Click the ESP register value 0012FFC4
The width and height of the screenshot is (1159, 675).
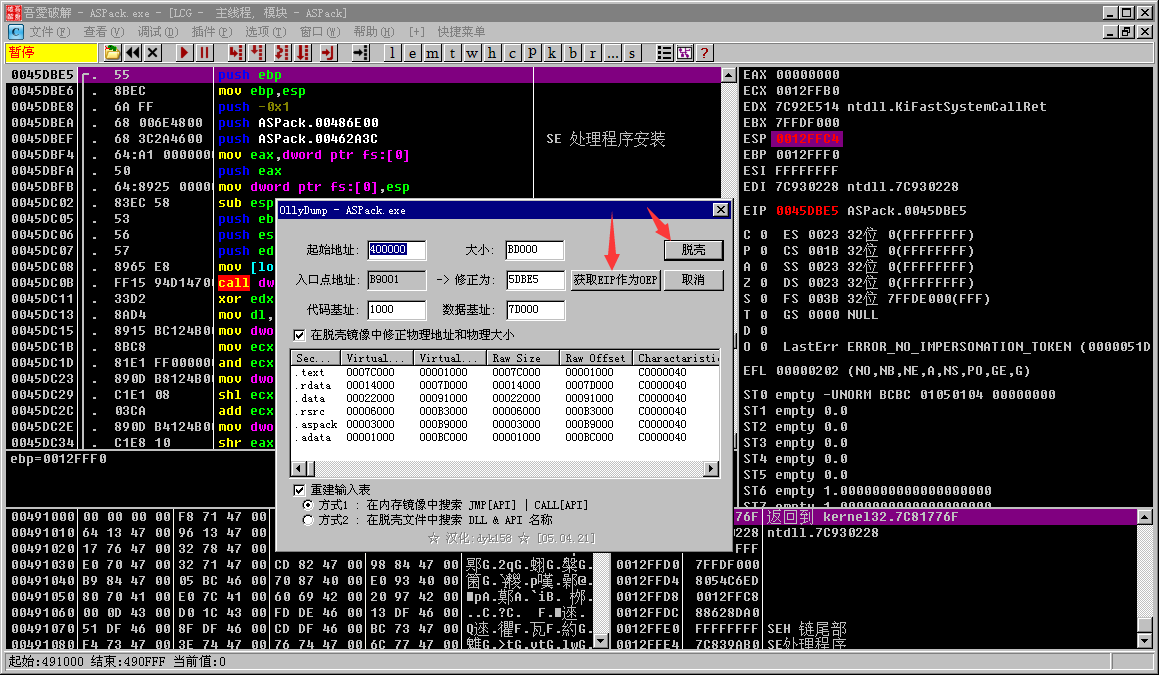click(807, 139)
